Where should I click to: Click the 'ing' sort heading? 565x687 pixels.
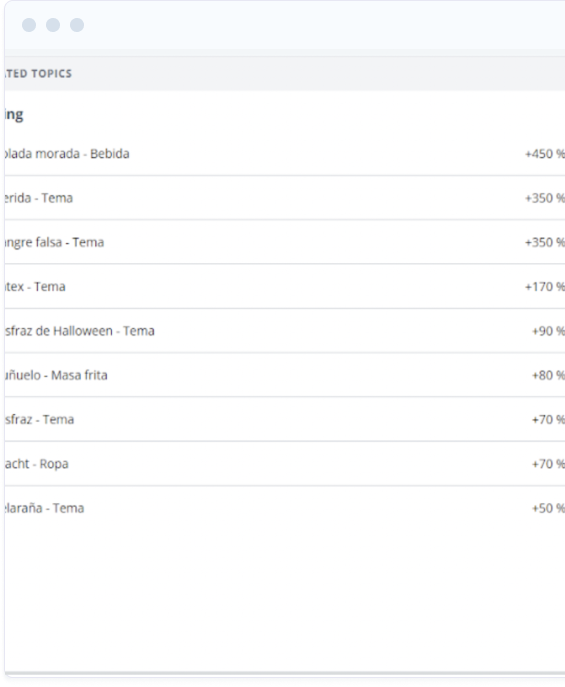pos(14,115)
